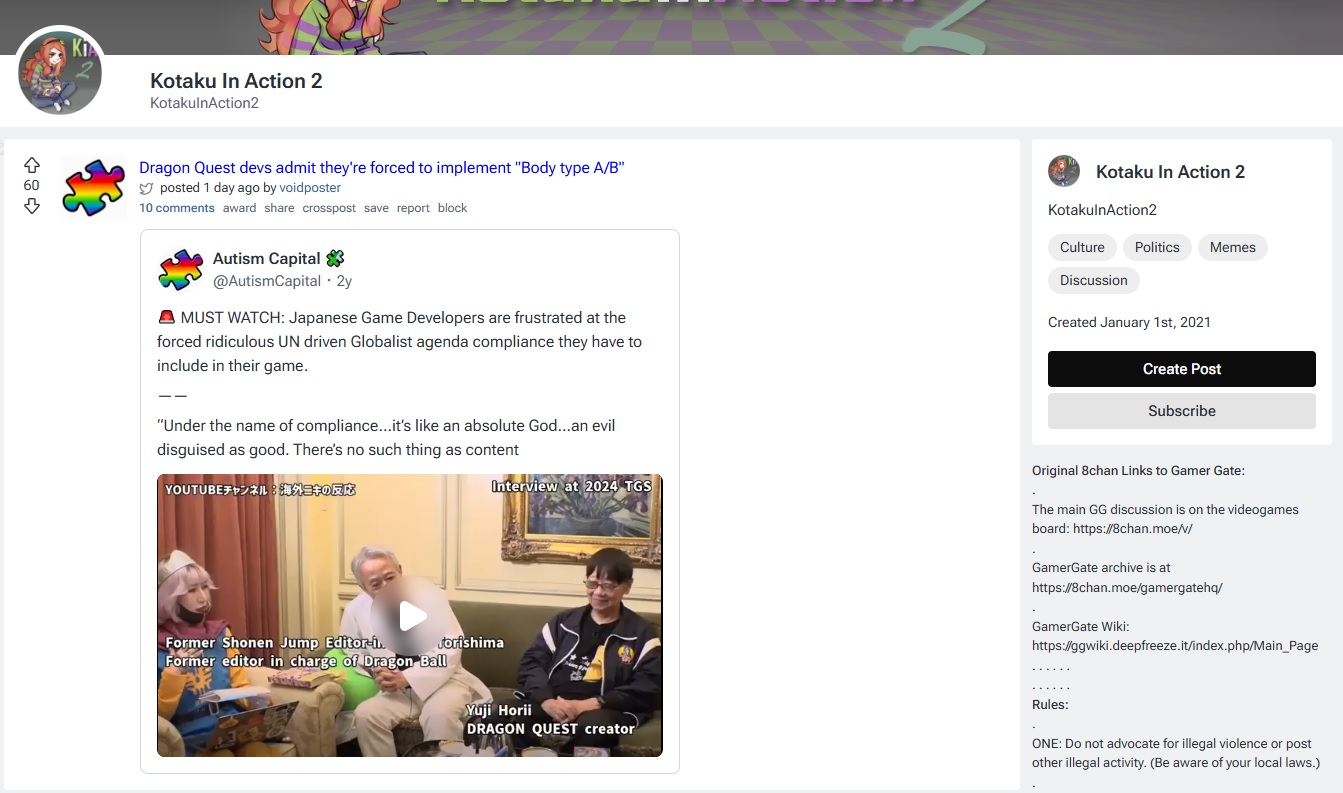The width and height of the screenshot is (1343, 793).
Task: Save the post using the save link
Action: [x=376, y=208]
